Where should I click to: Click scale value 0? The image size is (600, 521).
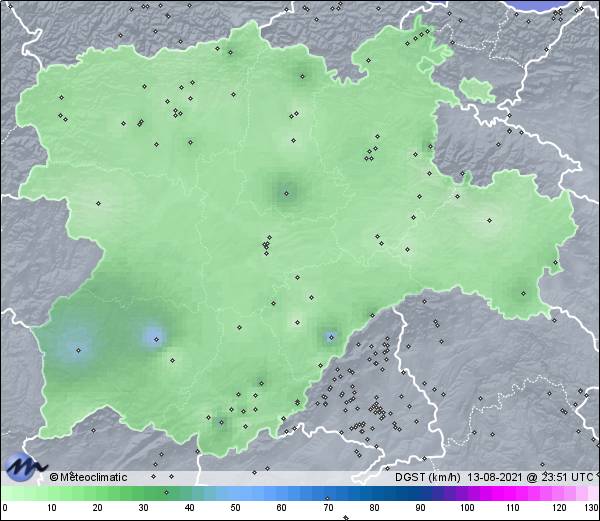[x=5, y=508]
